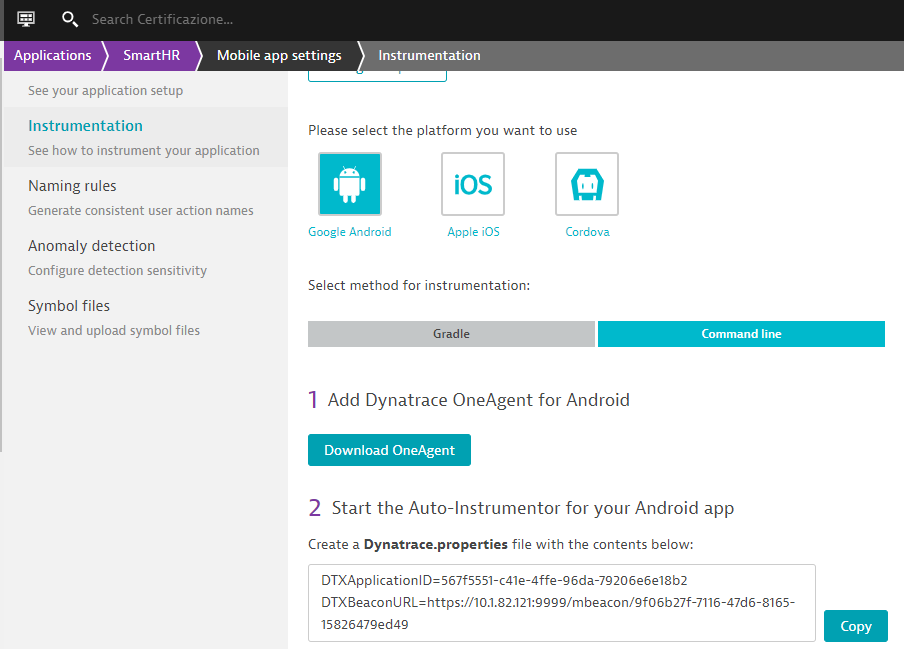Select the Apple iOS platform icon
Screen dimensions: 904x649
[x=473, y=184]
